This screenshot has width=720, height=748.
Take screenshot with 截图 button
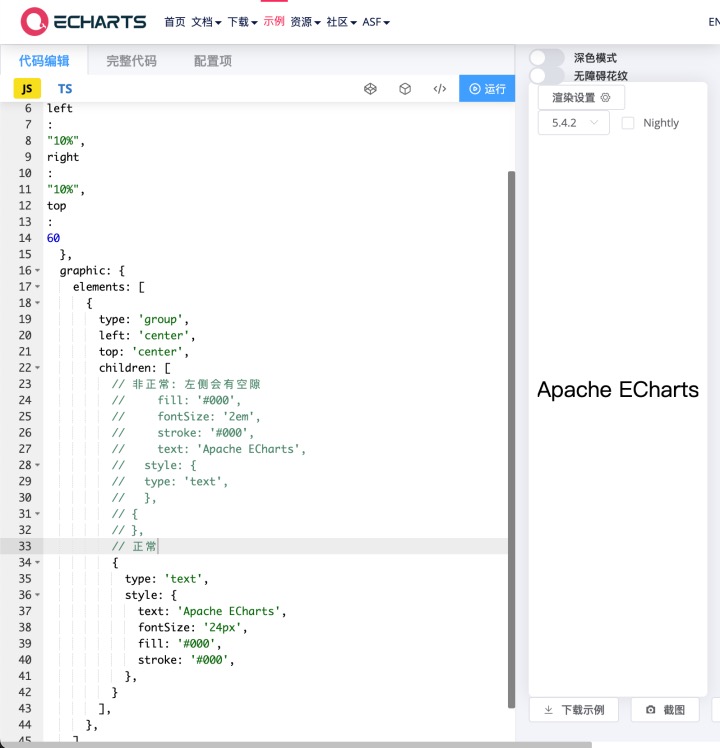click(665, 710)
